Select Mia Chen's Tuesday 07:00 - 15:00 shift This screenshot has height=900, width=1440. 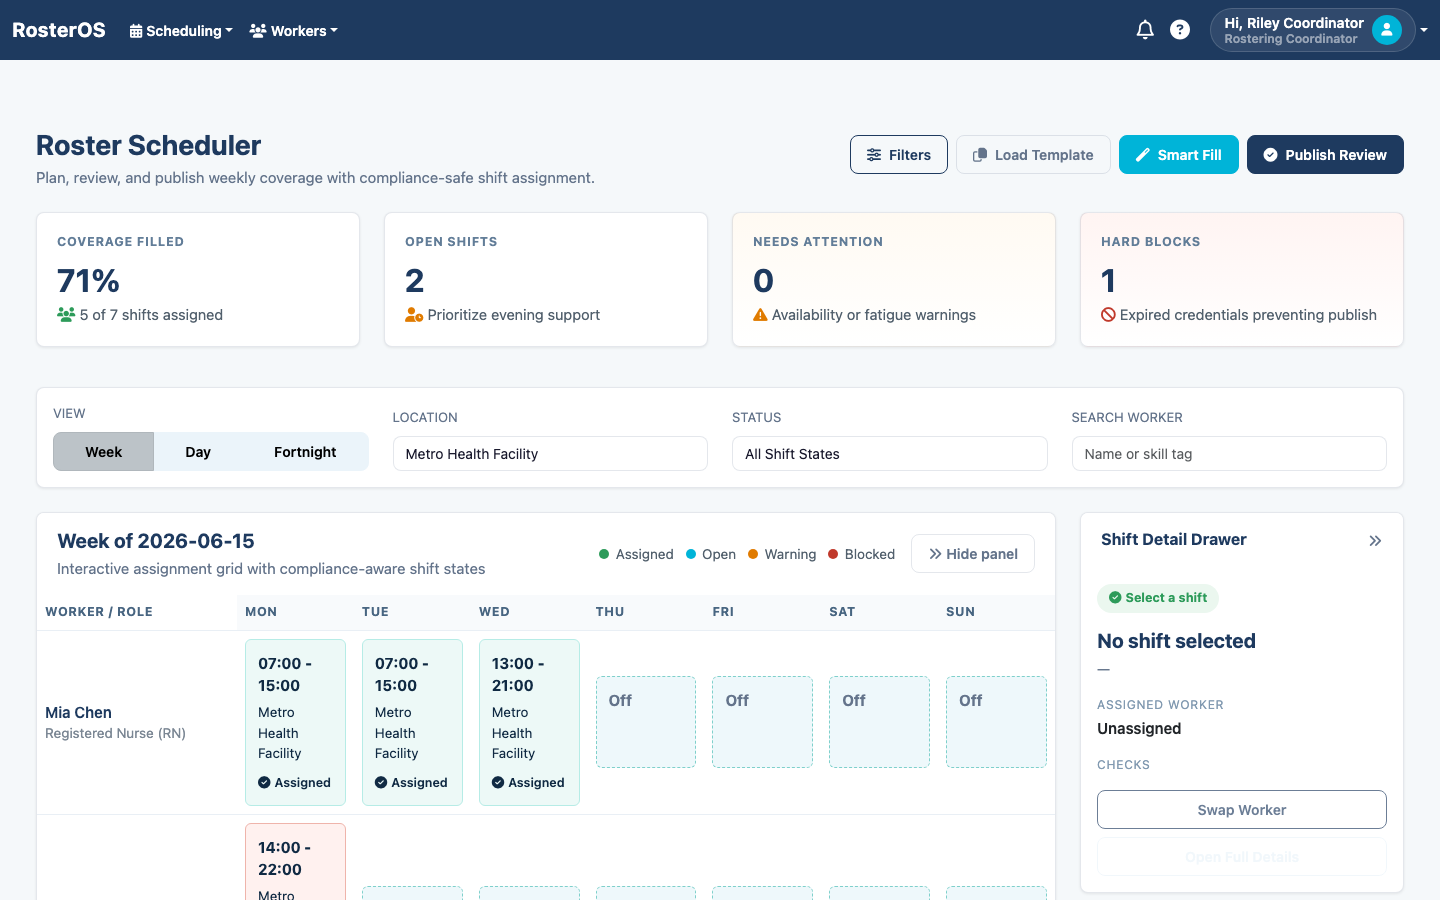coord(412,722)
